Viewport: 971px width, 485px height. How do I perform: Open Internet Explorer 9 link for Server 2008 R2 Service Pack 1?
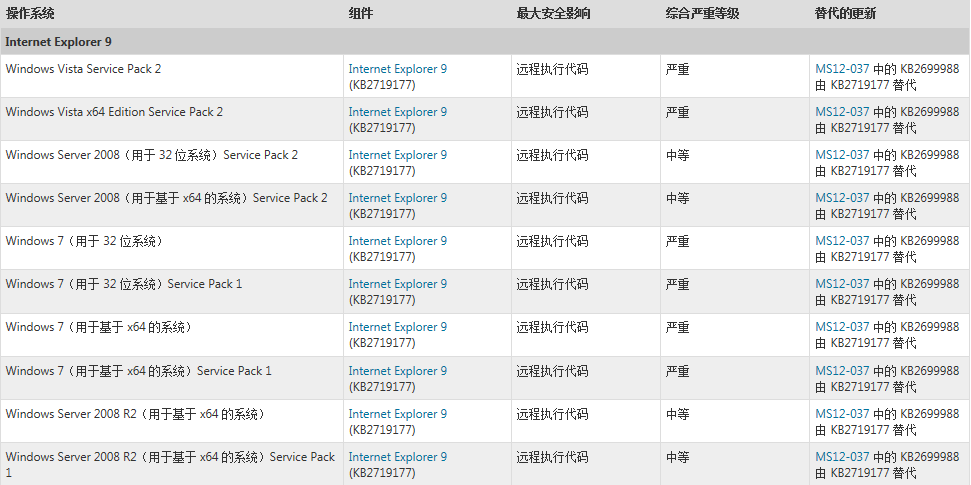[398, 457]
